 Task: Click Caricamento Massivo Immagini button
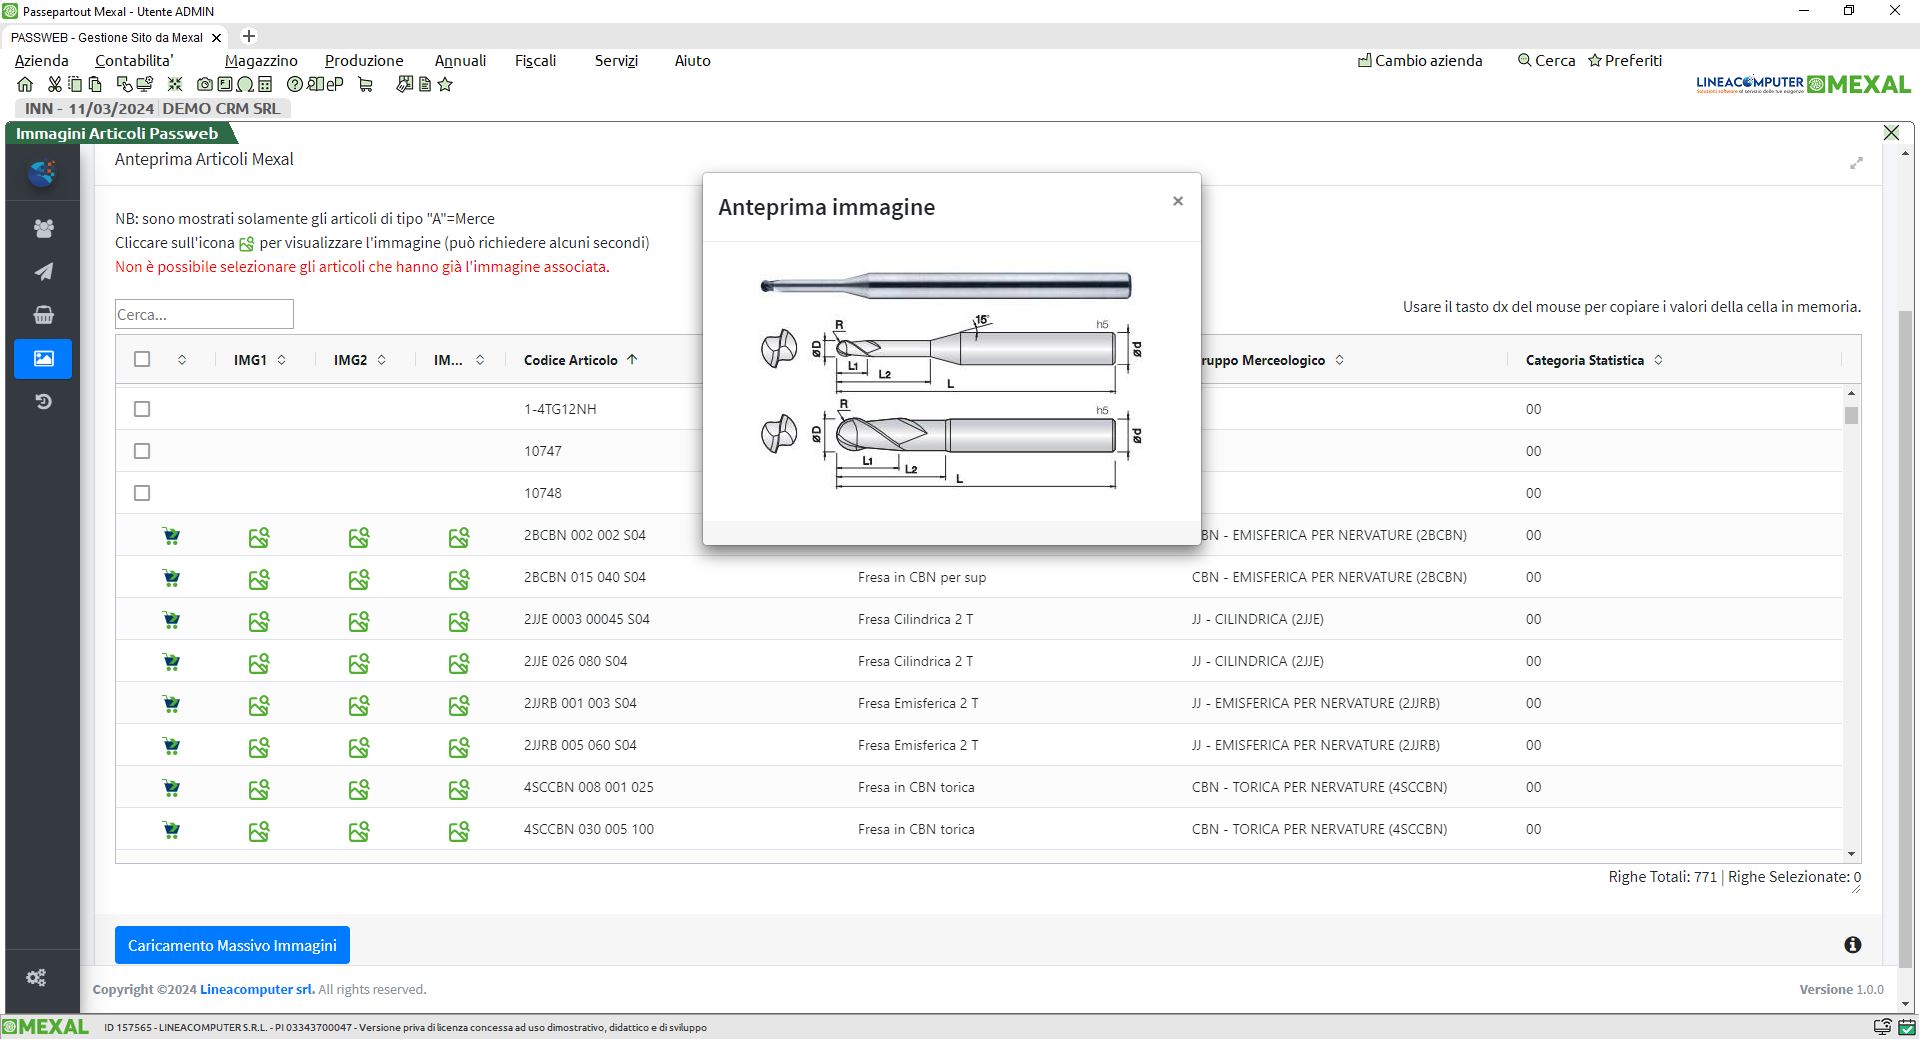[232, 945]
